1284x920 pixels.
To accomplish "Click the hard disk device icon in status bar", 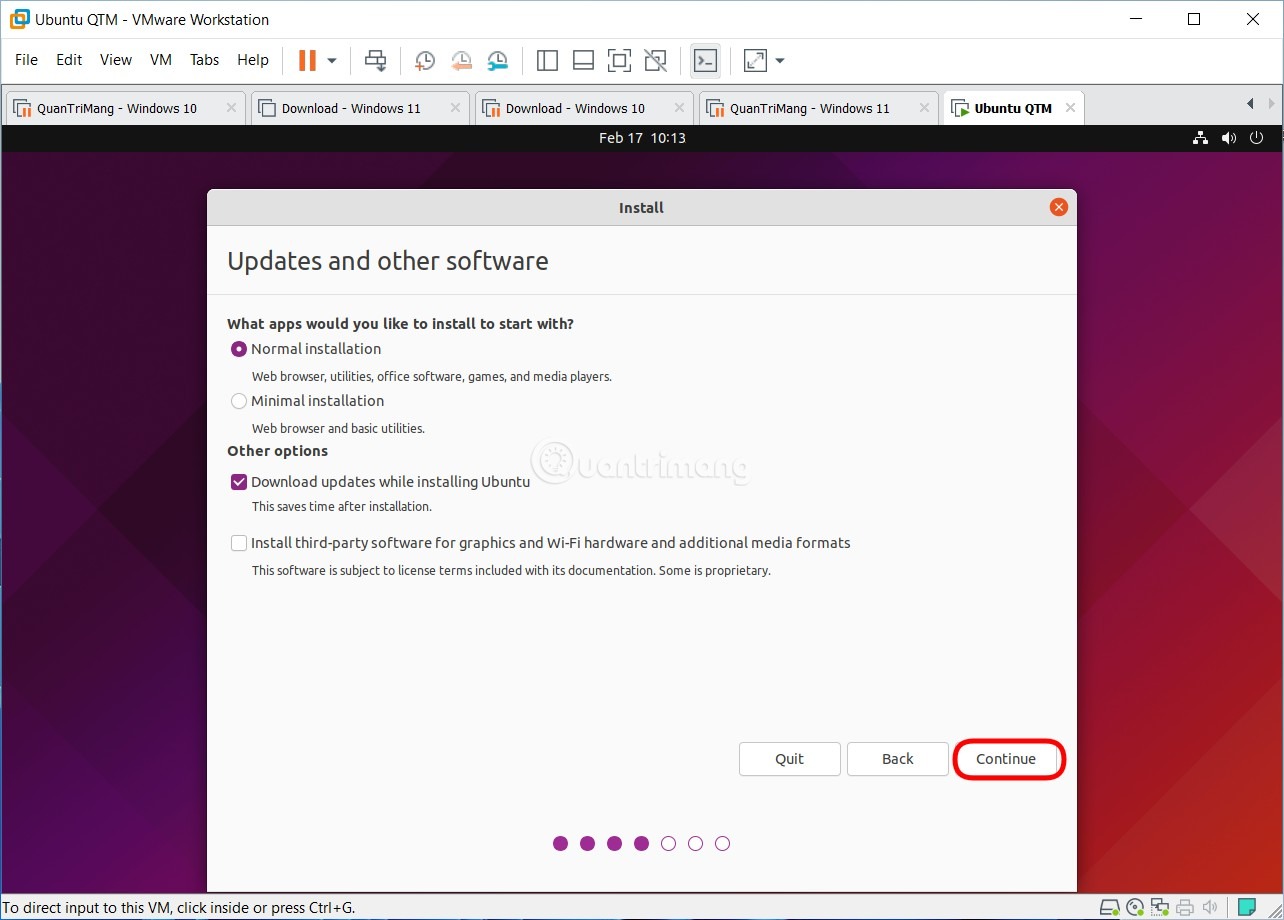I will tap(1110, 908).
